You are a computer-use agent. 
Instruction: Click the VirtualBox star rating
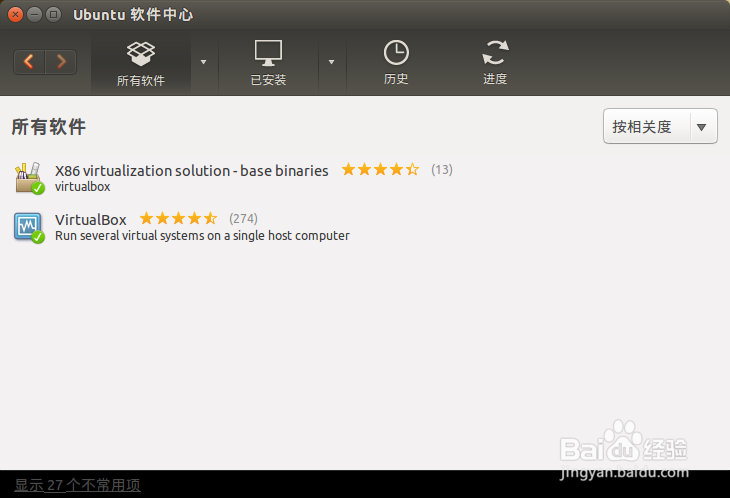point(178,218)
